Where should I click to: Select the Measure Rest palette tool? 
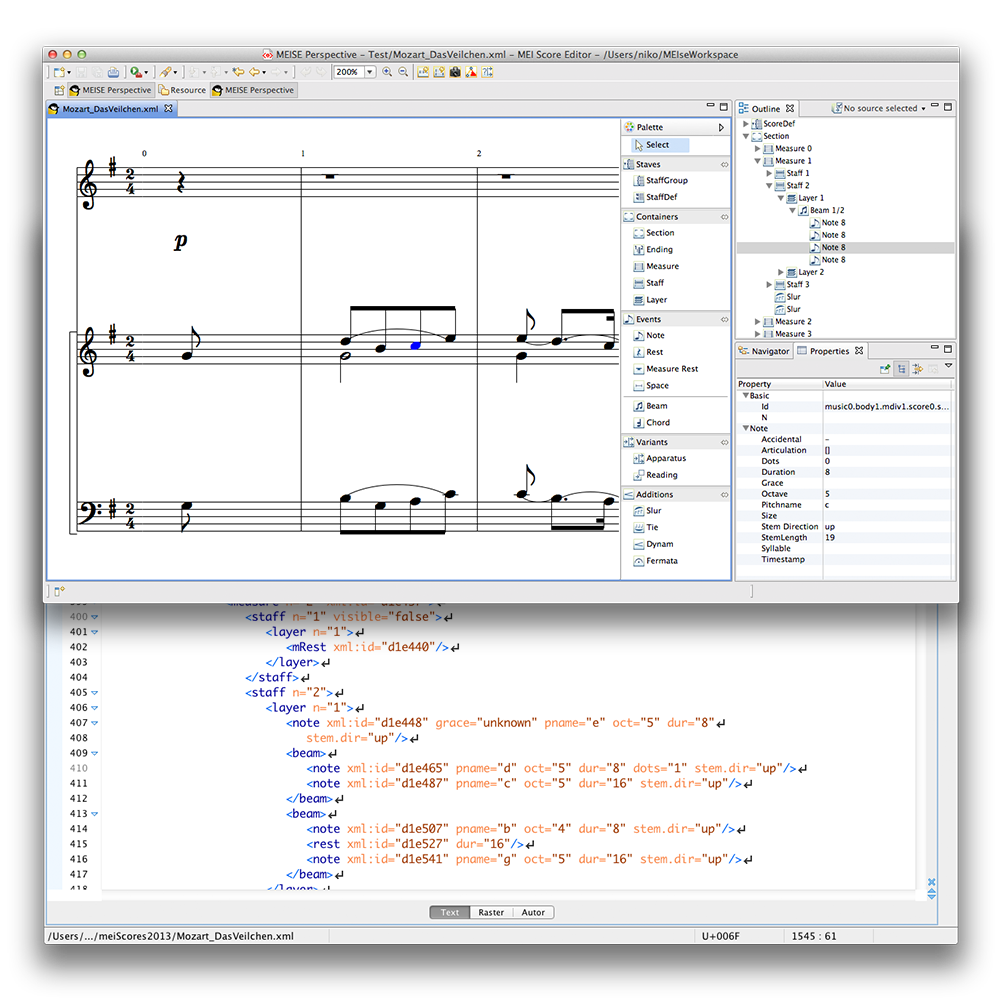click(671, 369)
